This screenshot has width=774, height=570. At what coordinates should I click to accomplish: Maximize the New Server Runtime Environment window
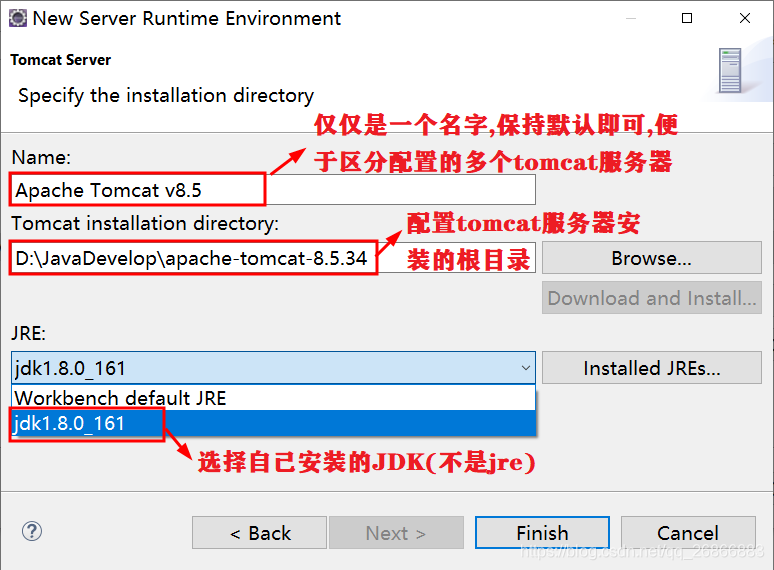pyautogui.click(x=687, y=18)
